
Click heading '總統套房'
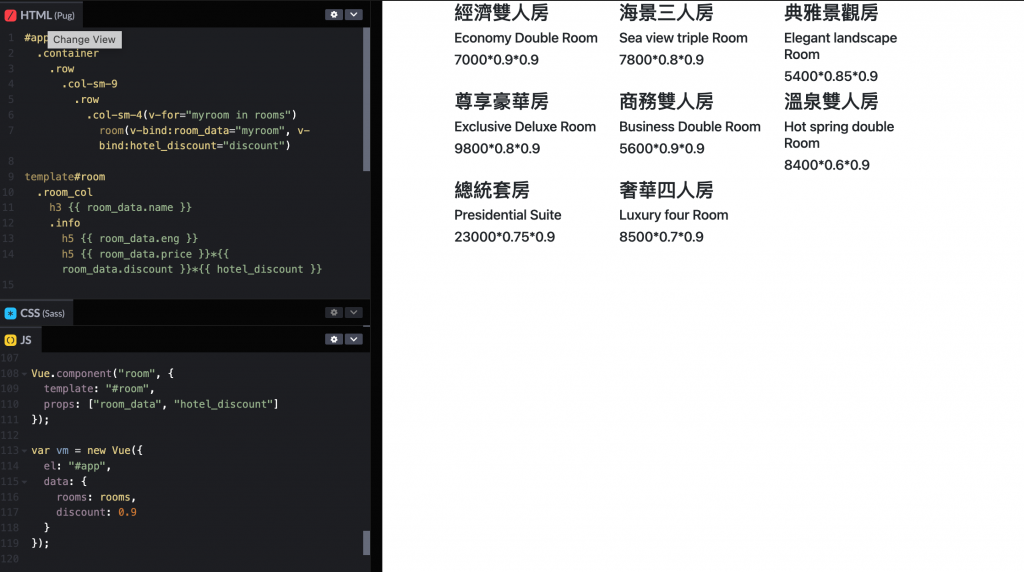[492, 190]
